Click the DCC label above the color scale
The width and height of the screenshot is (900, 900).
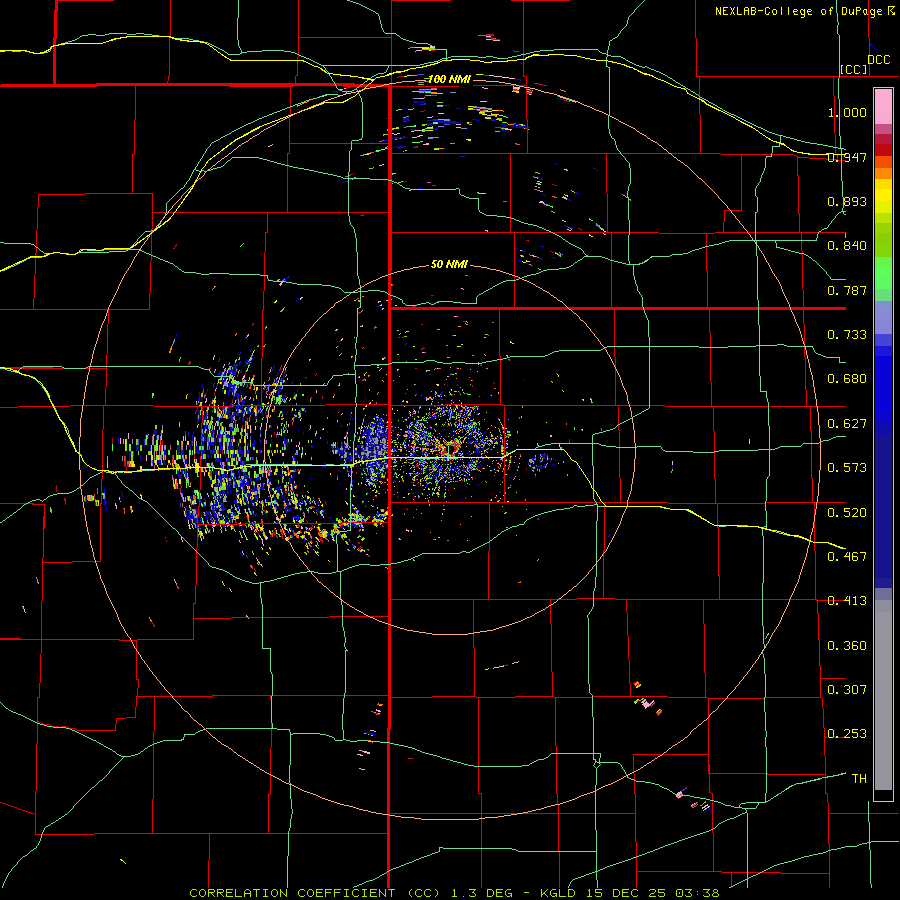pos(878,60)
